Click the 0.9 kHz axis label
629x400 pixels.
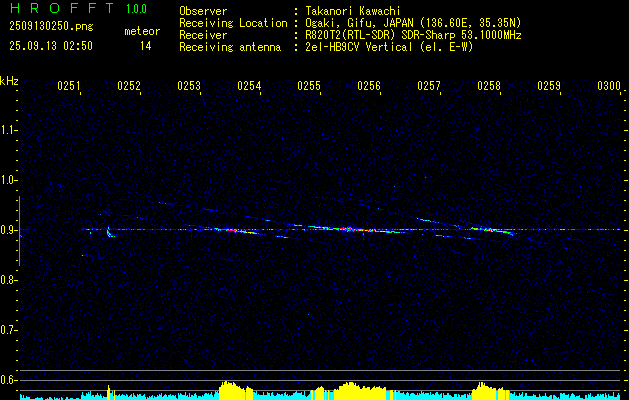tap(8, 230)
